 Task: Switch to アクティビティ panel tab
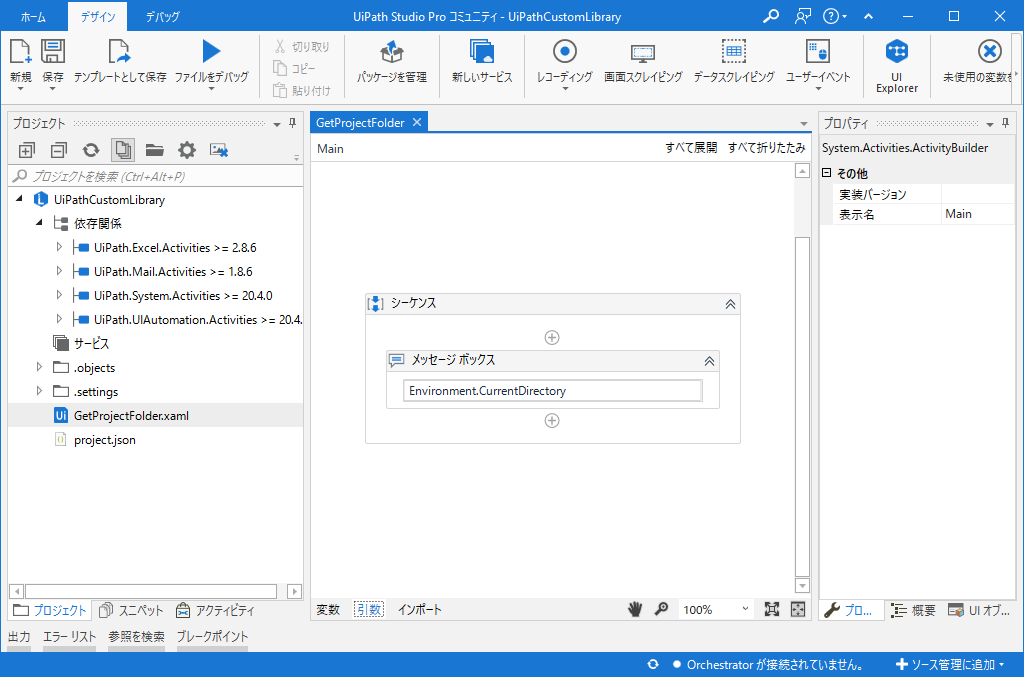[x=215, y=610]
